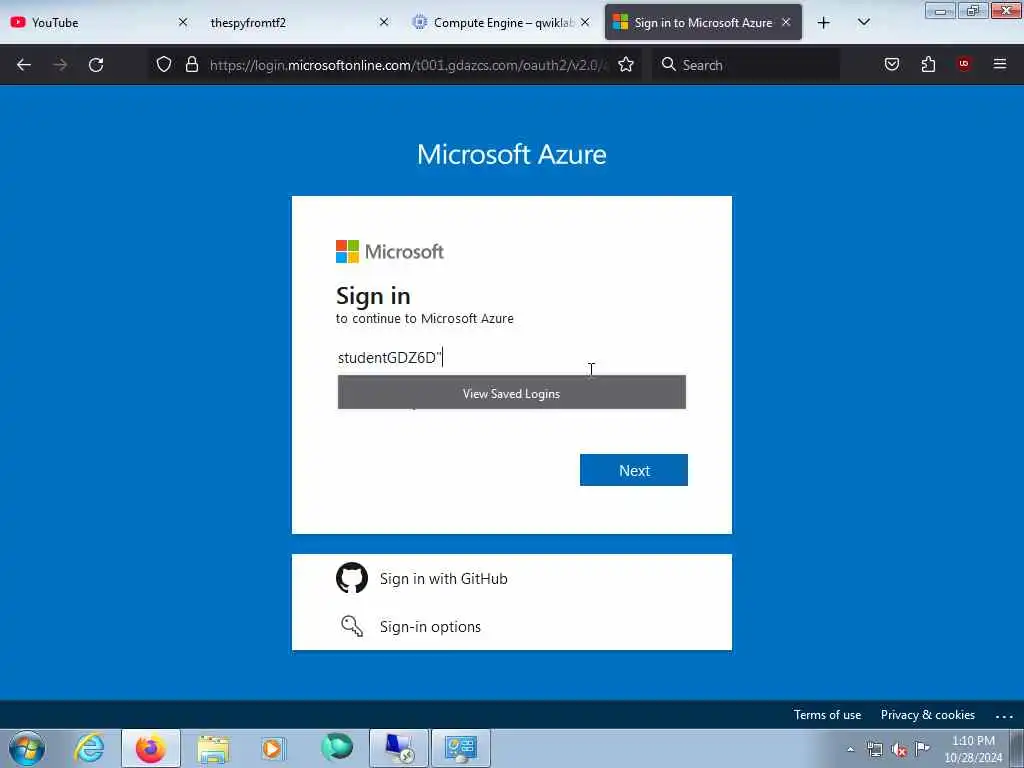Go back using the browser back arrow
The height and width of the screenshot is (768, 1024).
(24, 65)
